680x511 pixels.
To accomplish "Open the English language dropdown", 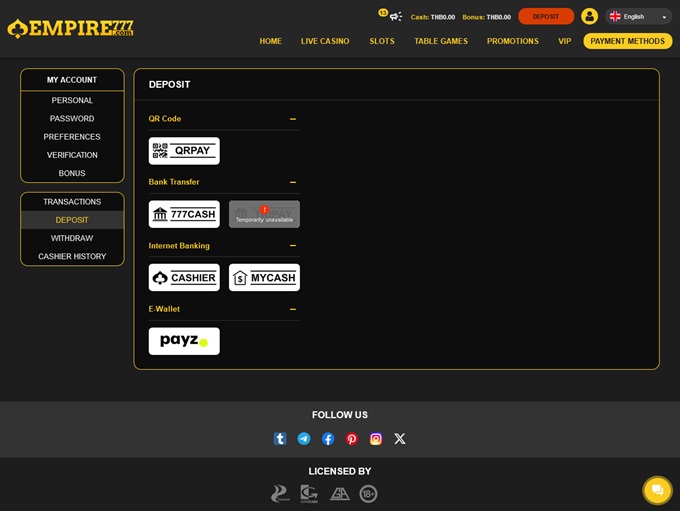I will click(638, 16).
